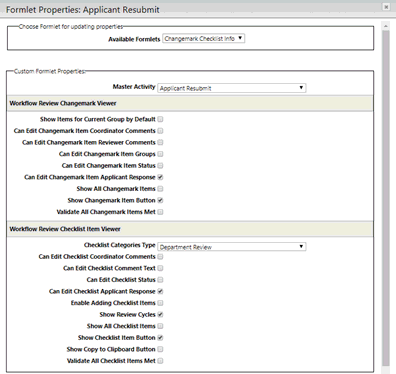Uncheck Show Review Cycles checkbox
396x374 pixels.
click(x=160, y=314)
